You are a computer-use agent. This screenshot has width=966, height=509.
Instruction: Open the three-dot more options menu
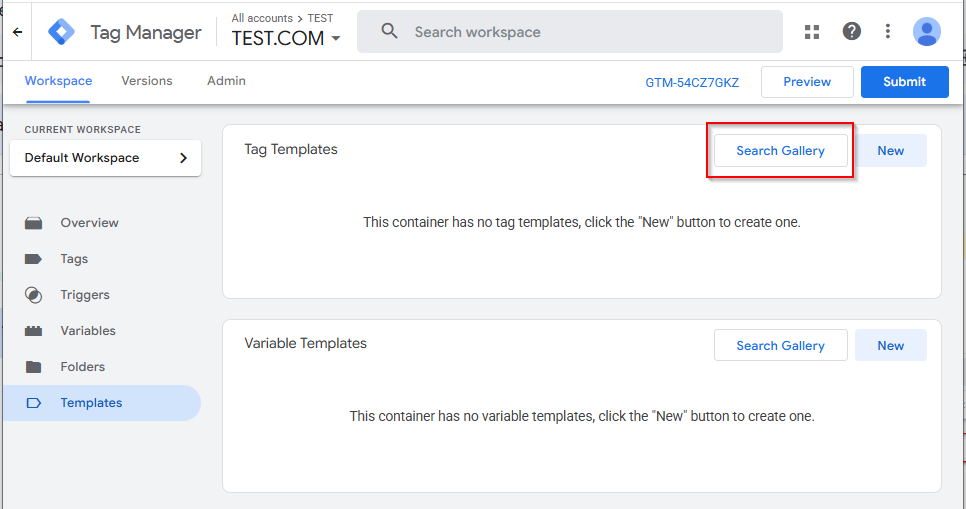point(888,31)
